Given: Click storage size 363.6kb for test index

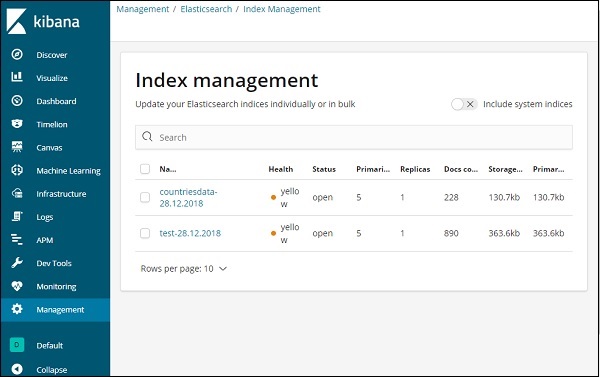Looking at the screenshot, I should (504, 233).
